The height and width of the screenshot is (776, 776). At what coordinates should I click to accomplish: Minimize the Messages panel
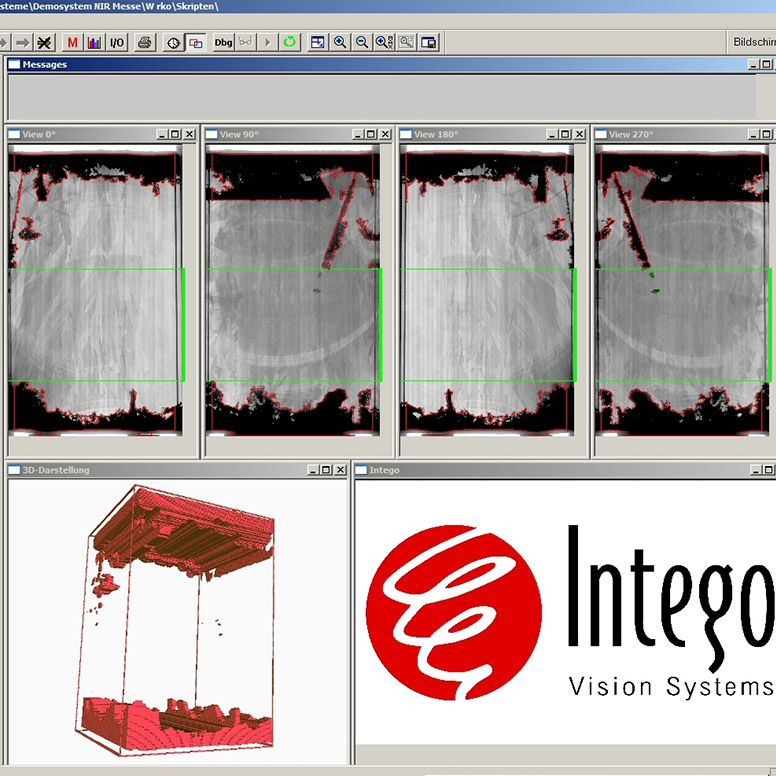point(753,64)
